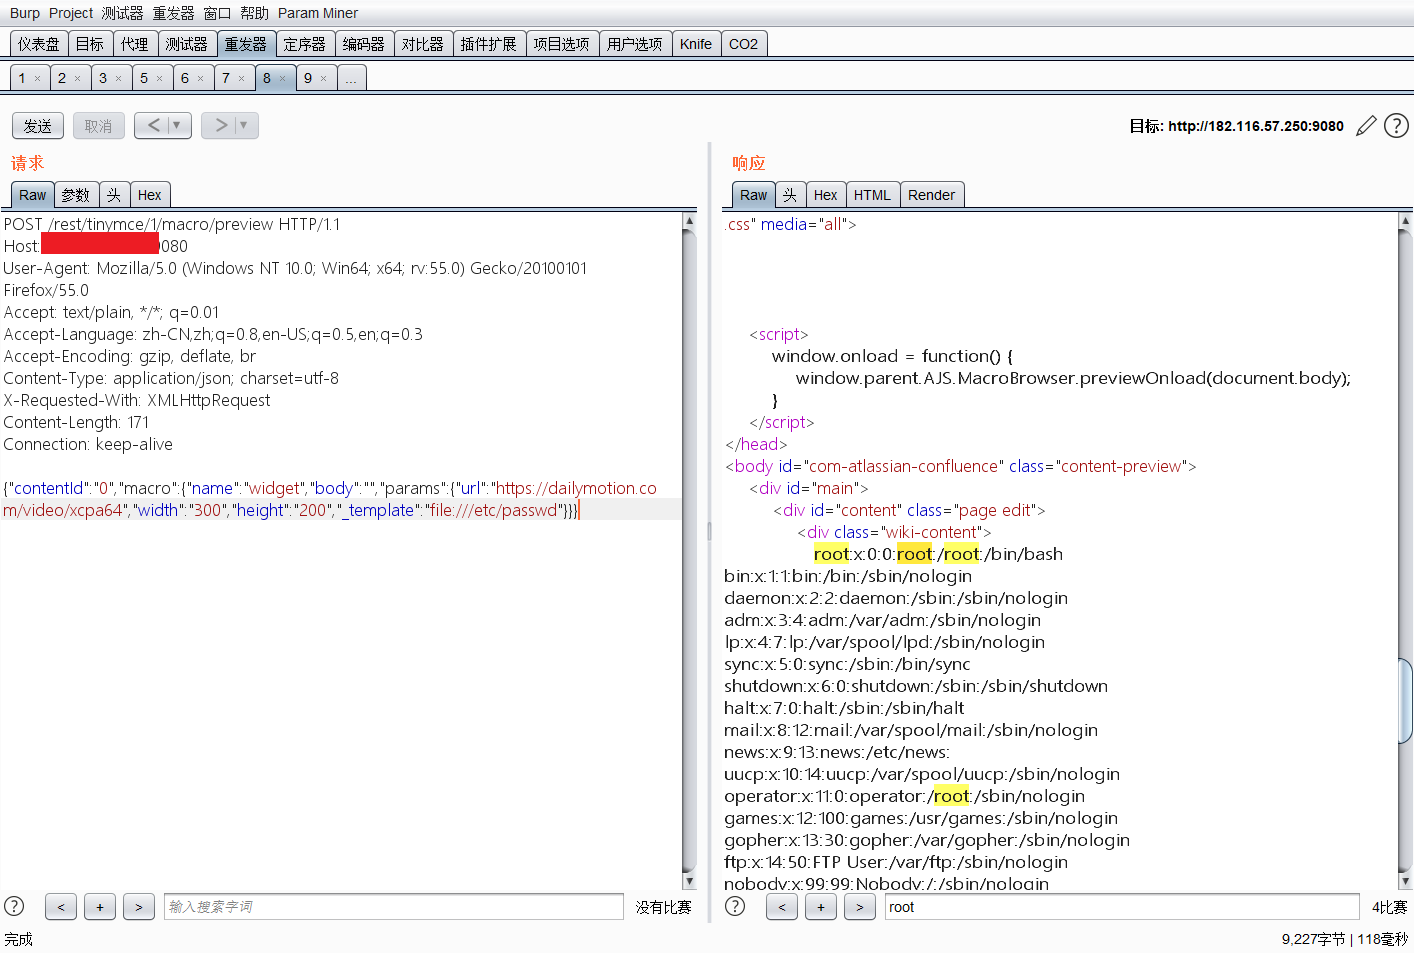This screenshot has width=1414, height=953.
Task: Select repeater sub-tab 9
Action: pos(308,78)
